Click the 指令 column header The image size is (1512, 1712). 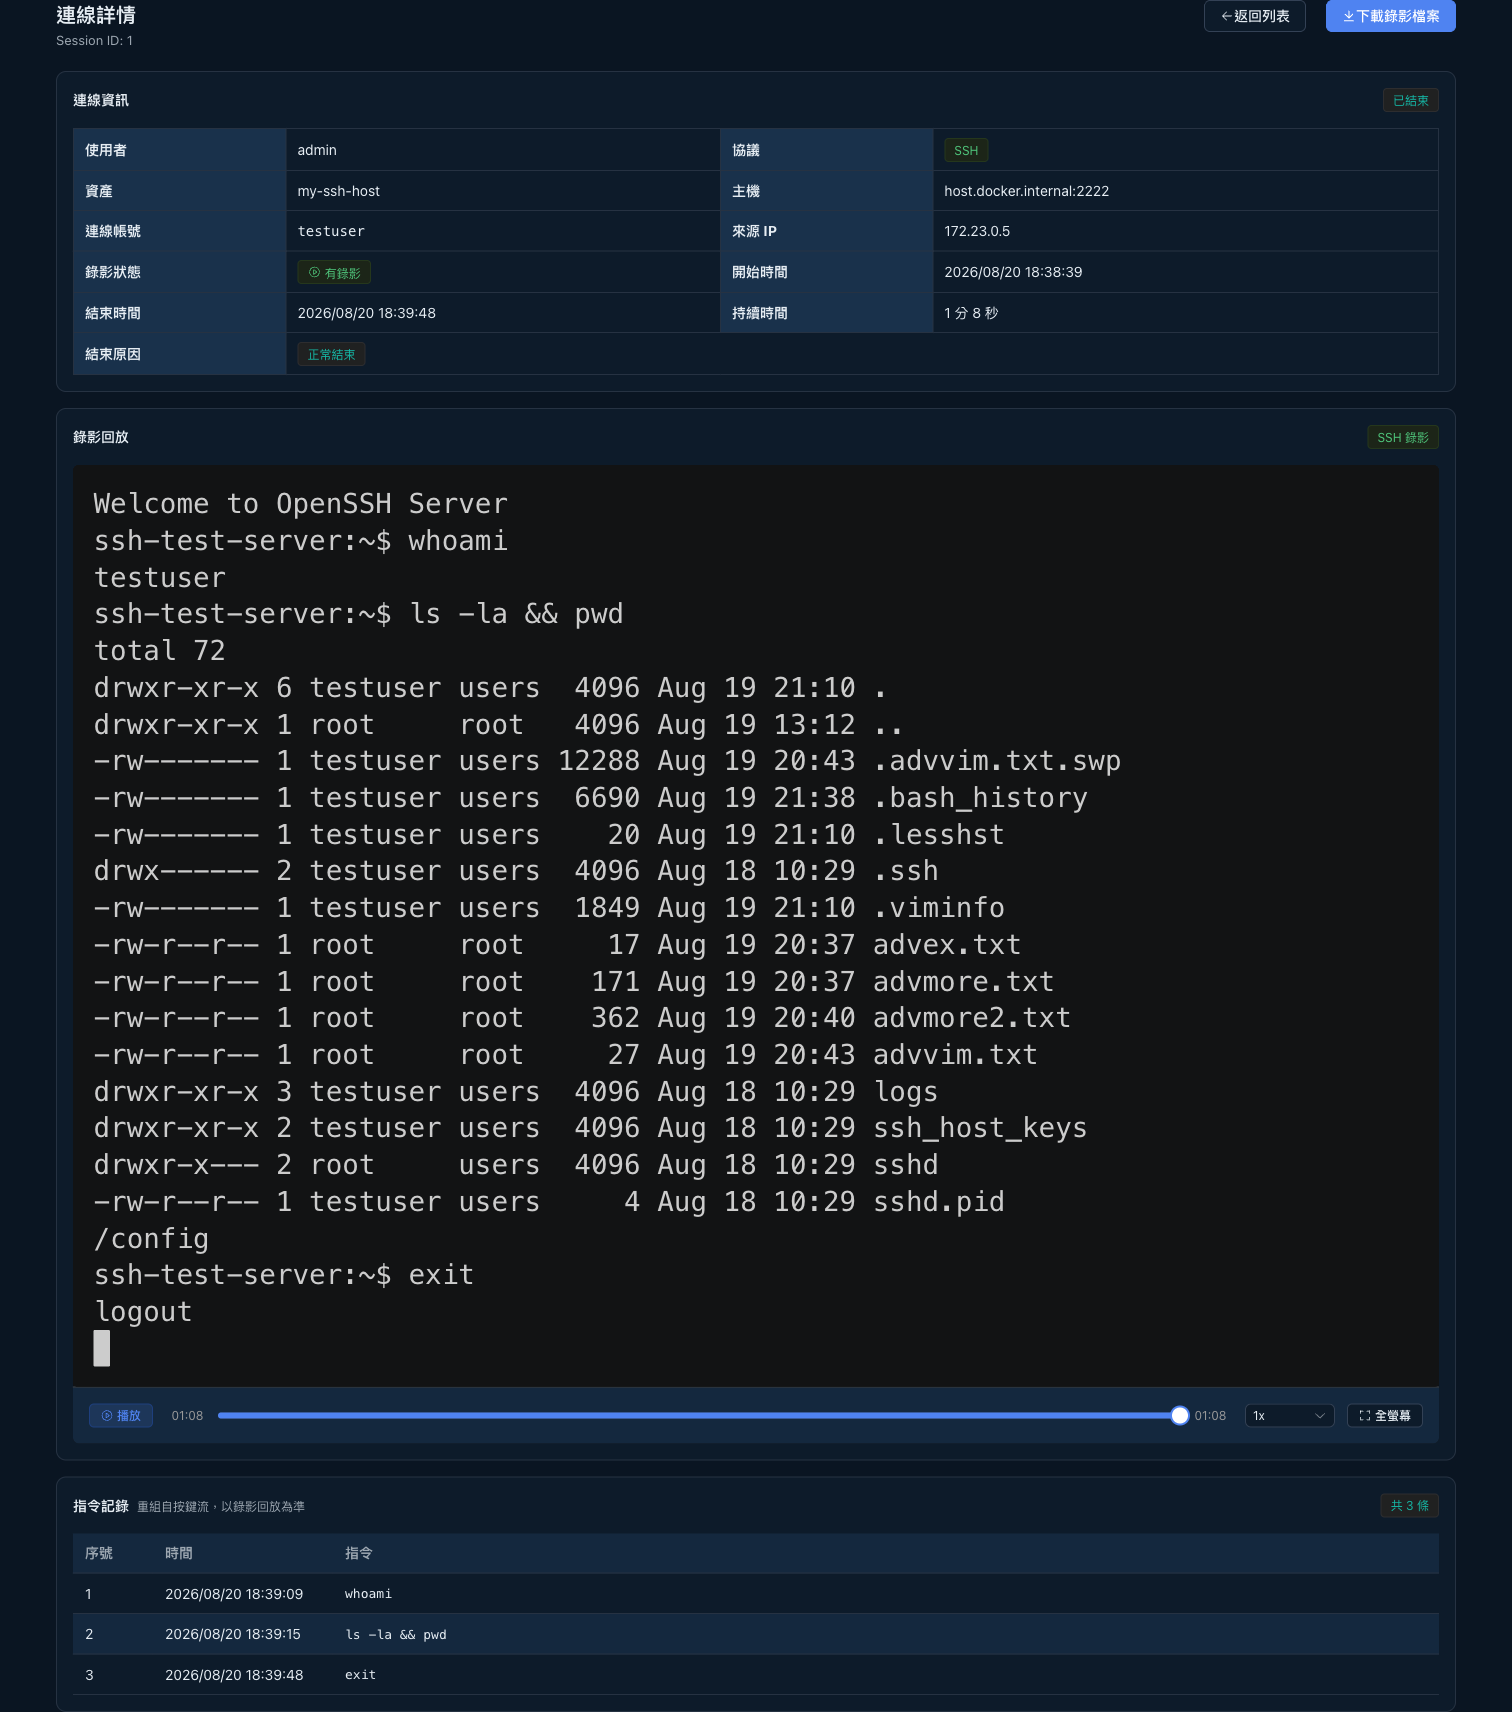point(359,1553)
